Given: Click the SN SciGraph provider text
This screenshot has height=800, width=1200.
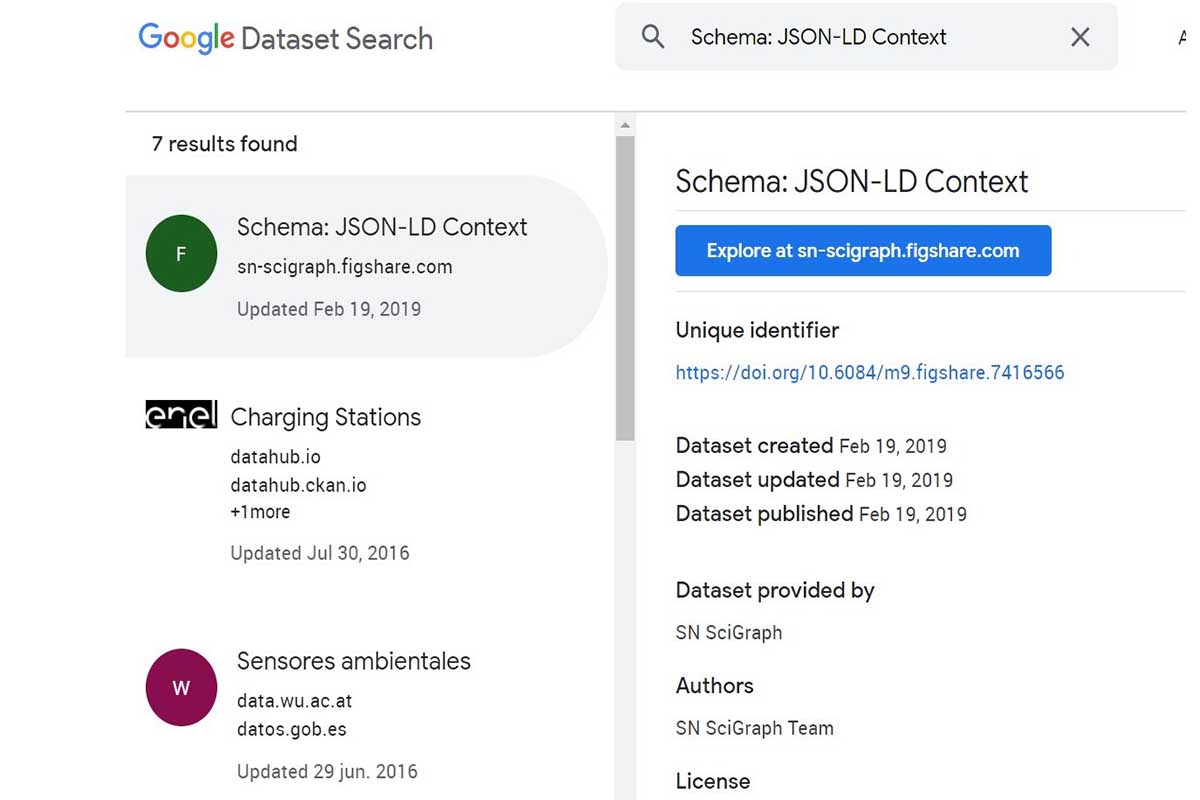Looking at the screenshot, I should [729, 633].
